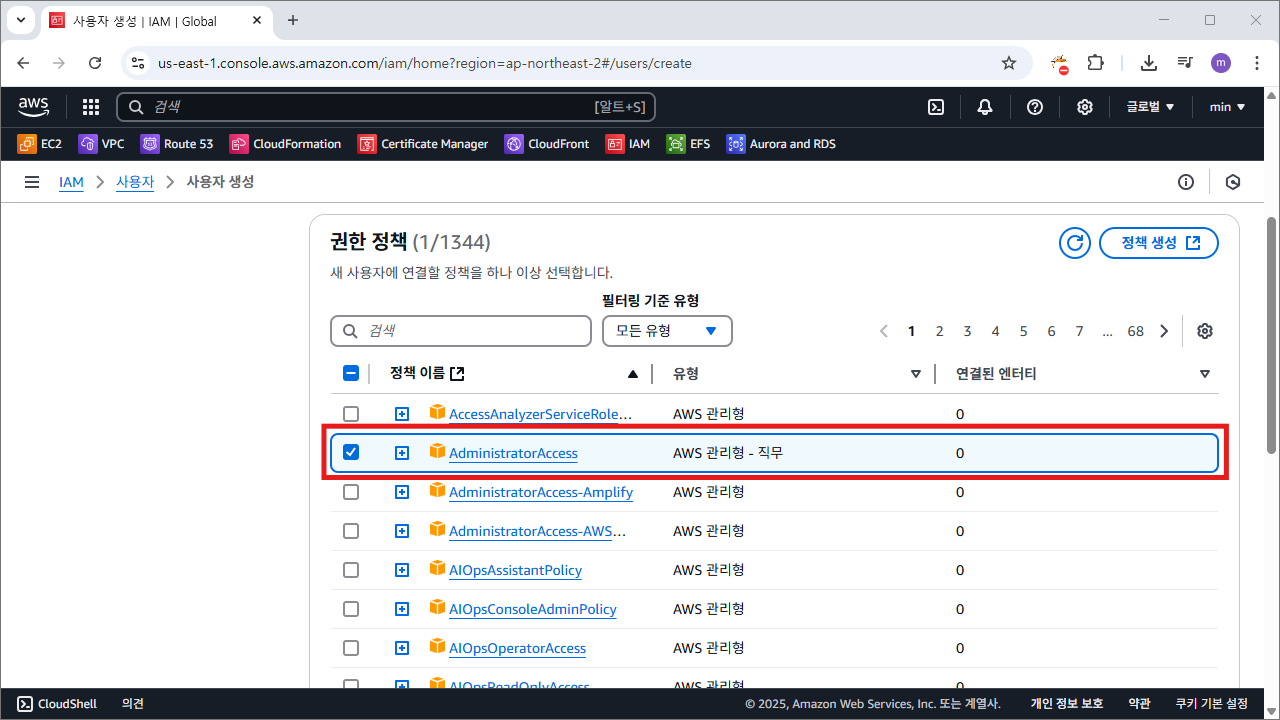Viewport: 1280px width, 720px height.
Task: Go to IAM breadcrumb link
Action: point(71,182)
